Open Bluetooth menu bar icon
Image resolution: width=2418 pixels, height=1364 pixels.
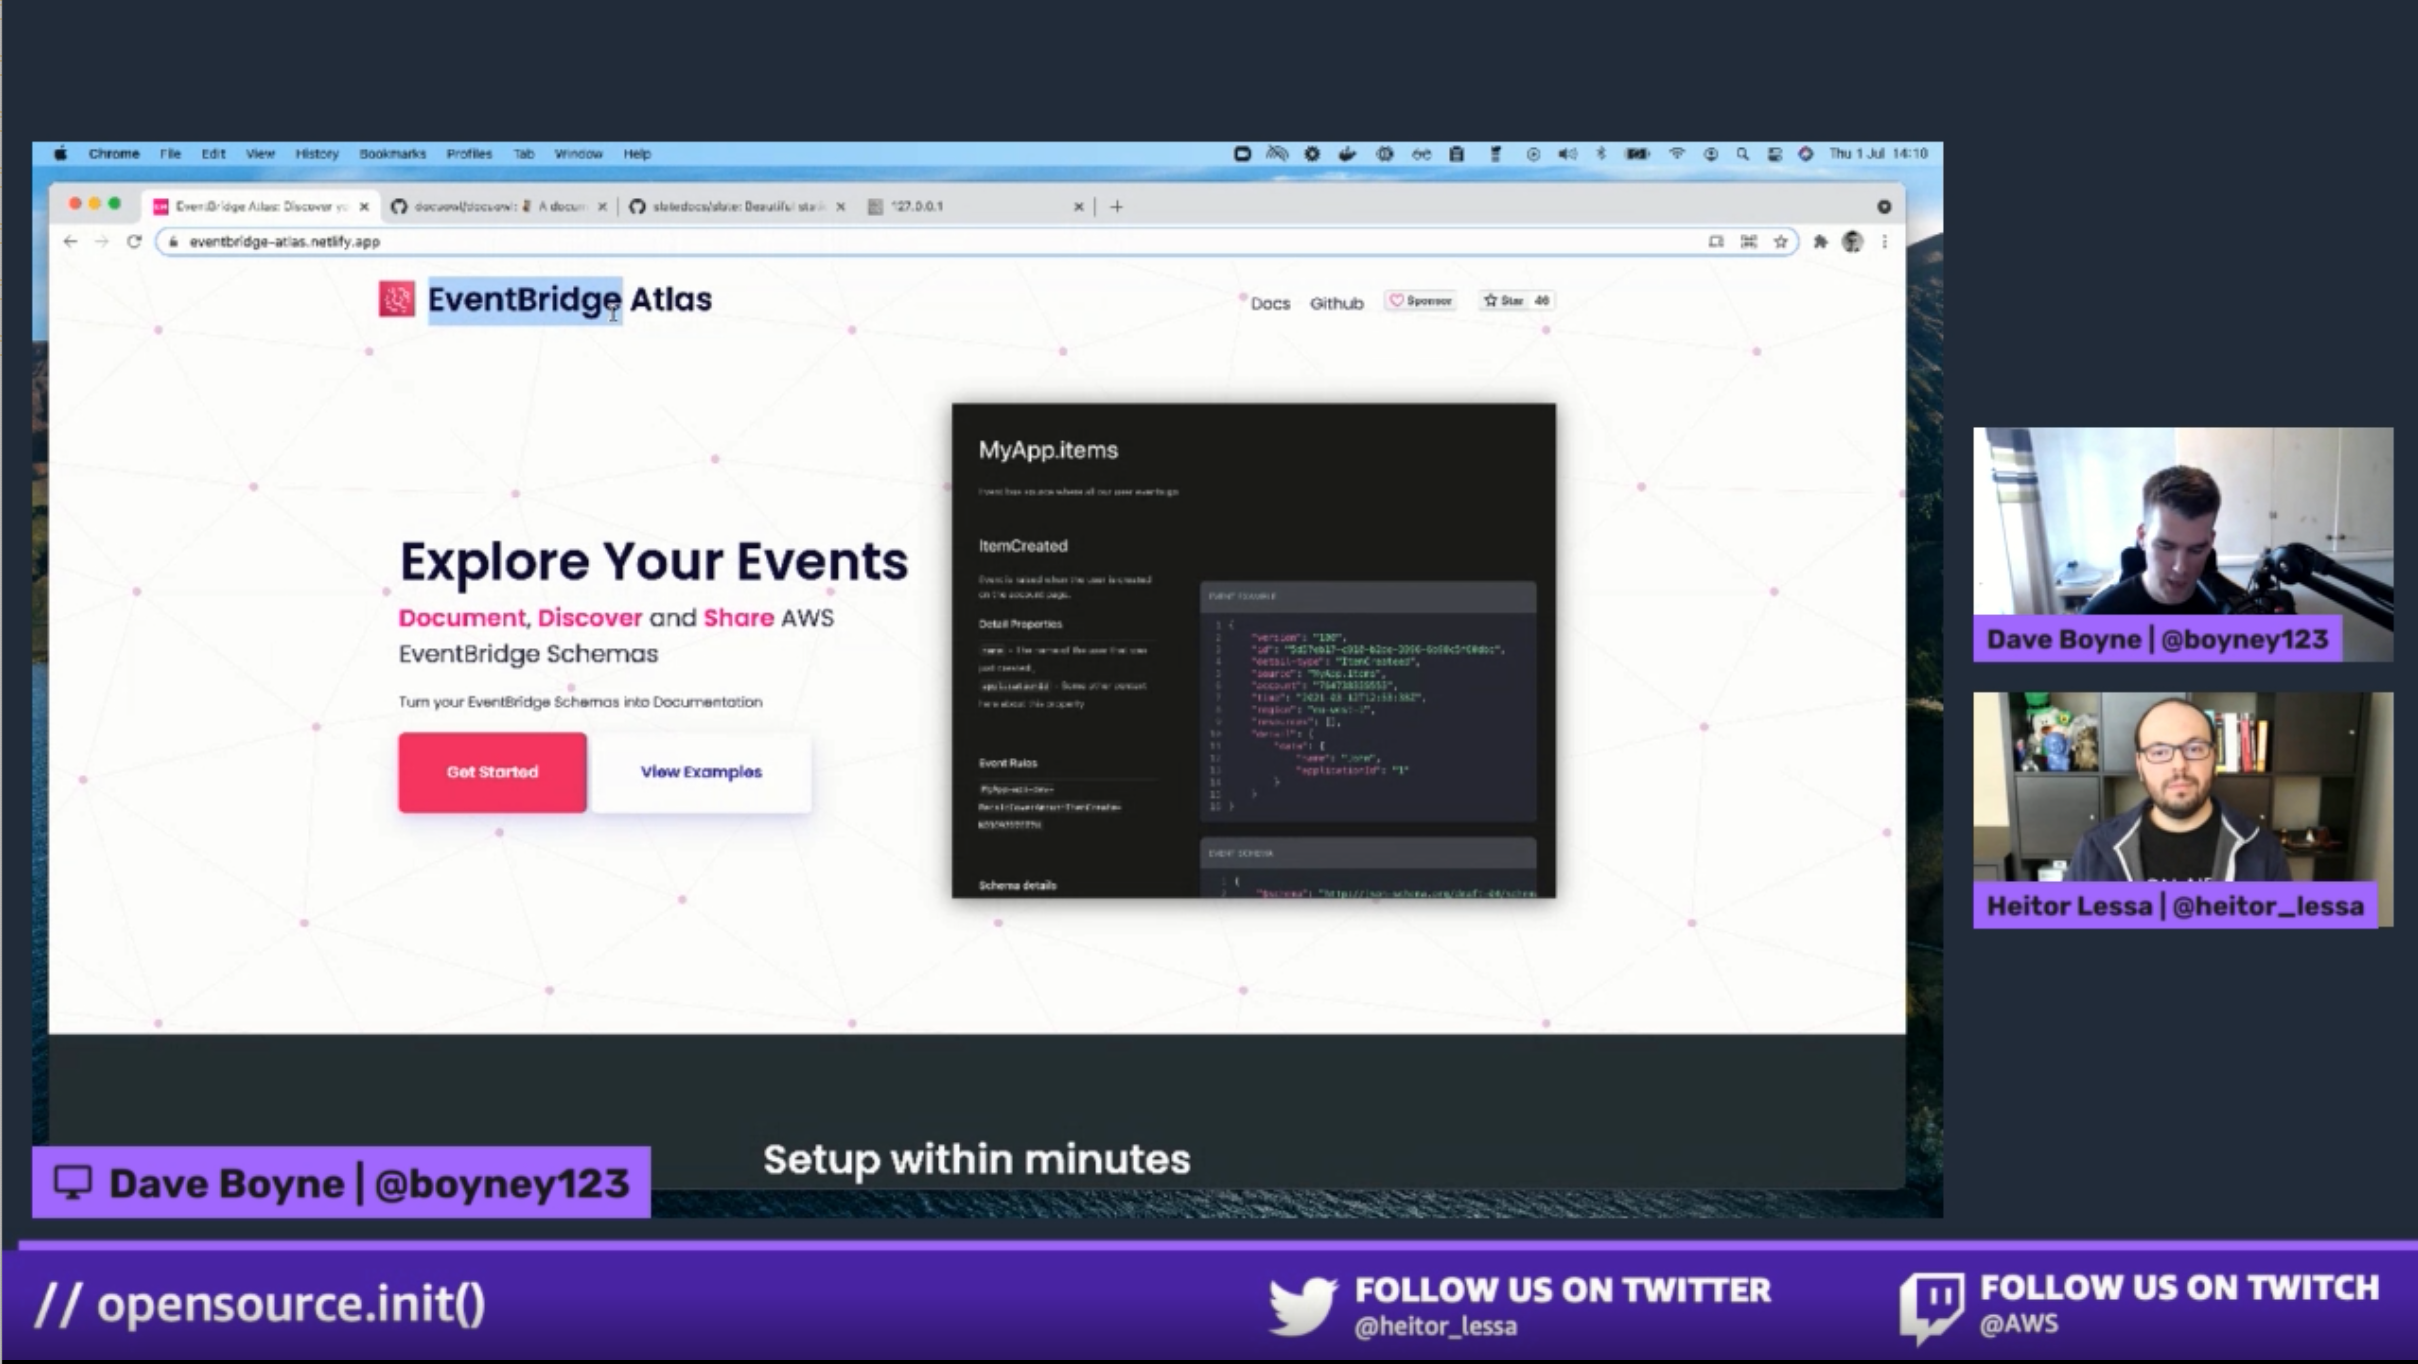click(x=1601, y=154)
